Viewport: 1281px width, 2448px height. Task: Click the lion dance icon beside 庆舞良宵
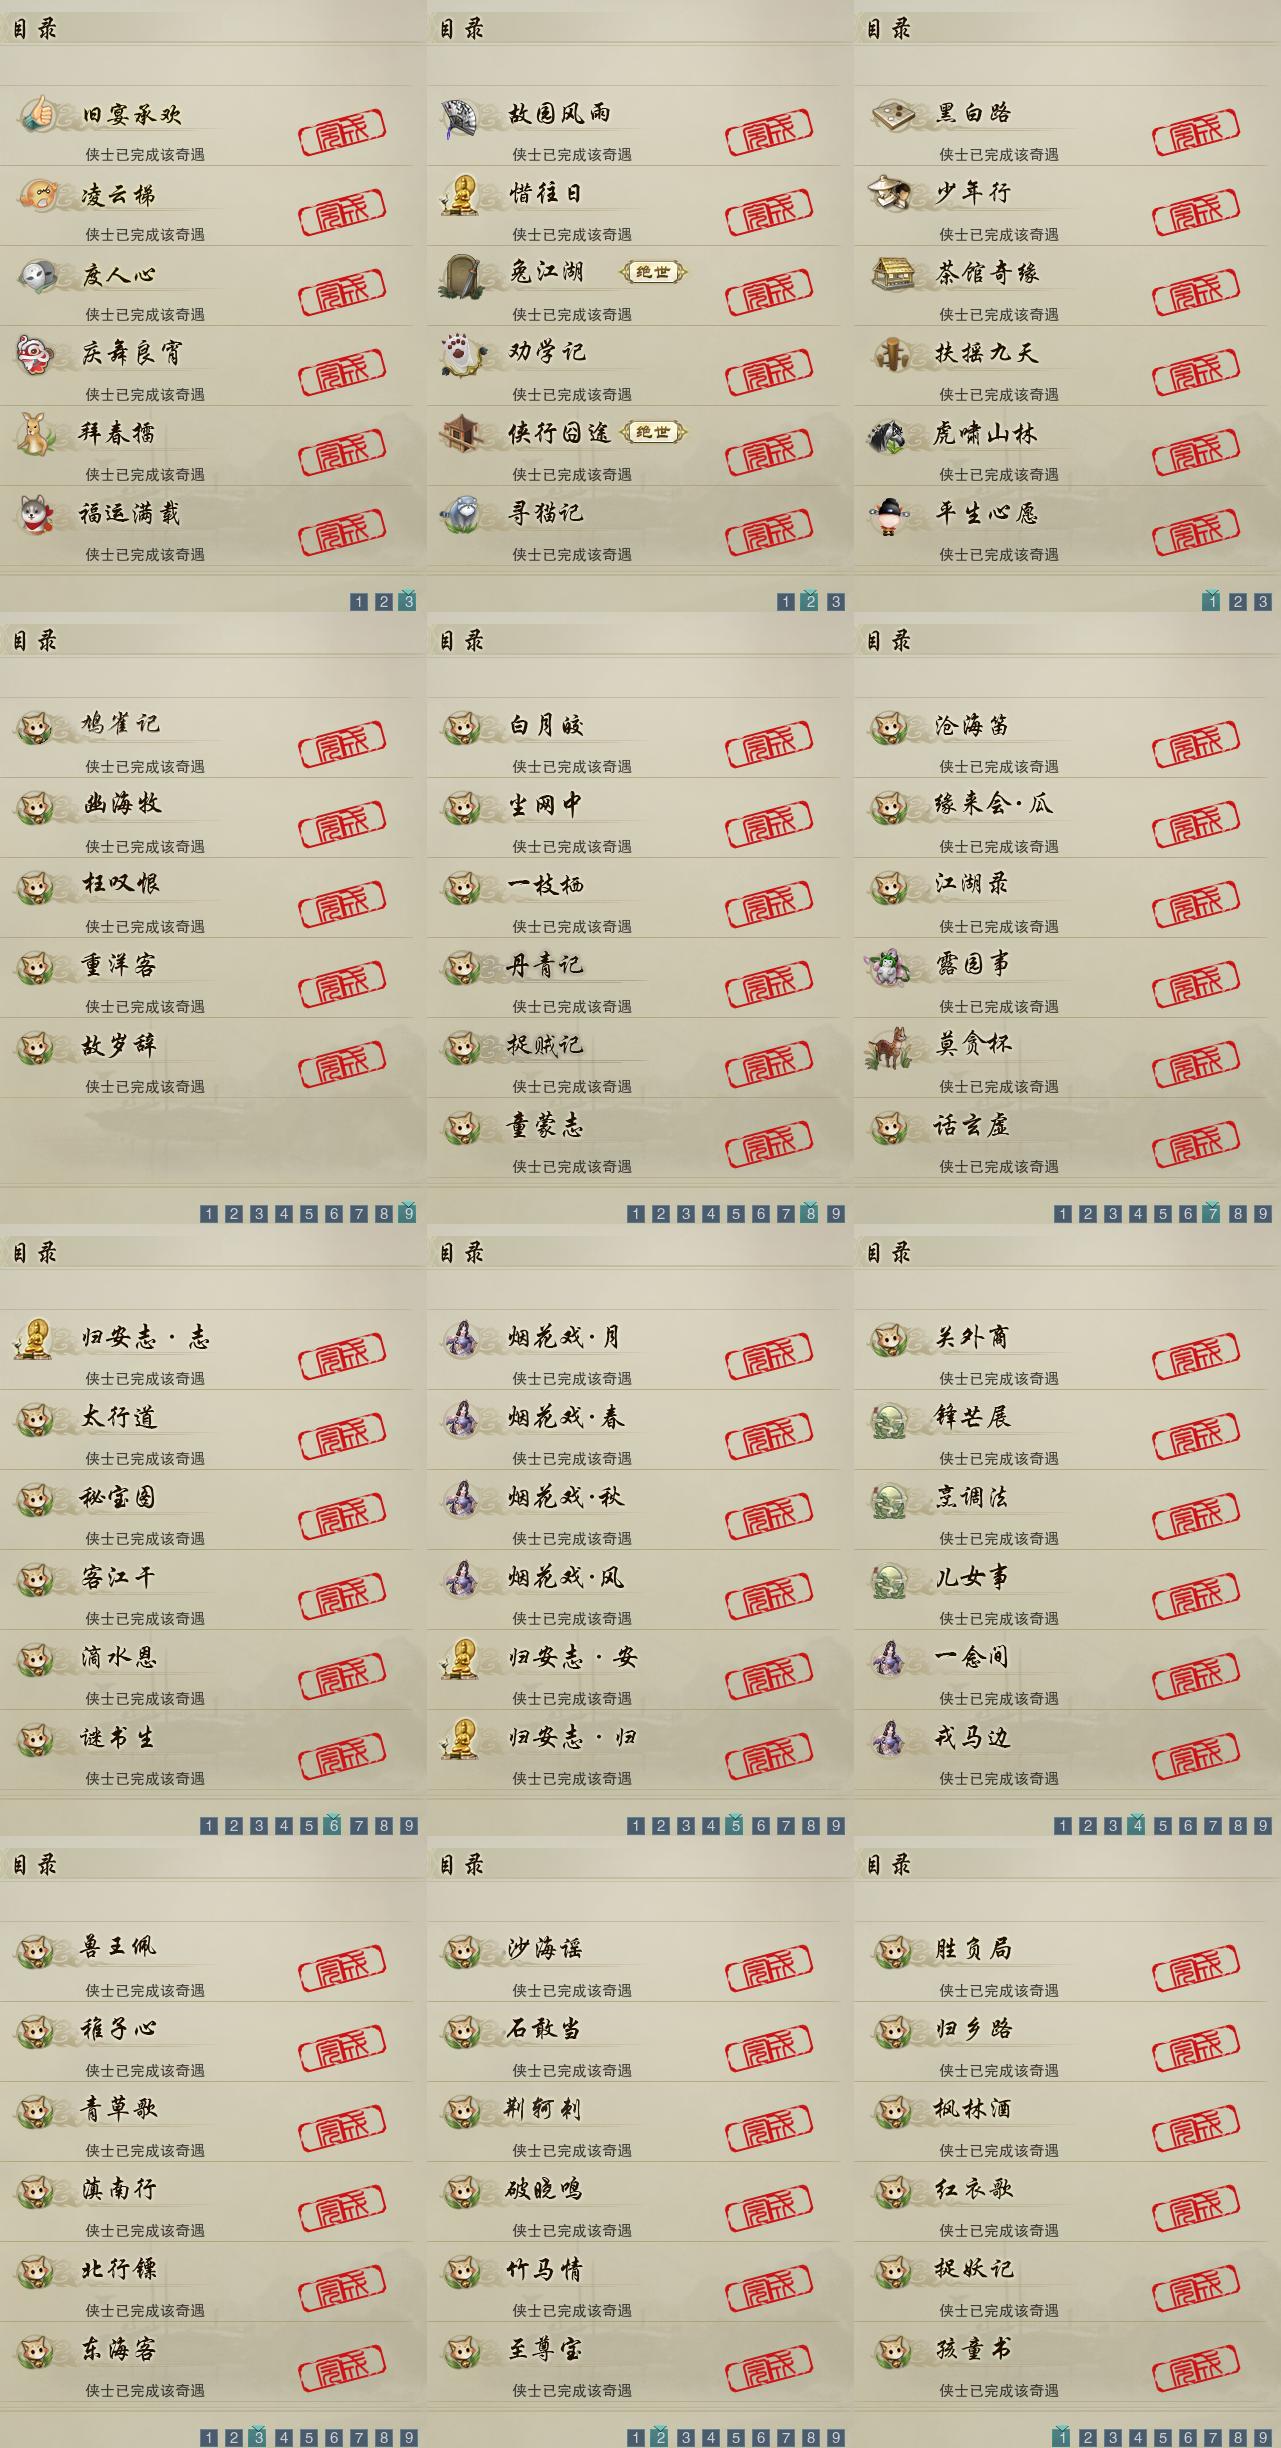(x=36, y=354)
